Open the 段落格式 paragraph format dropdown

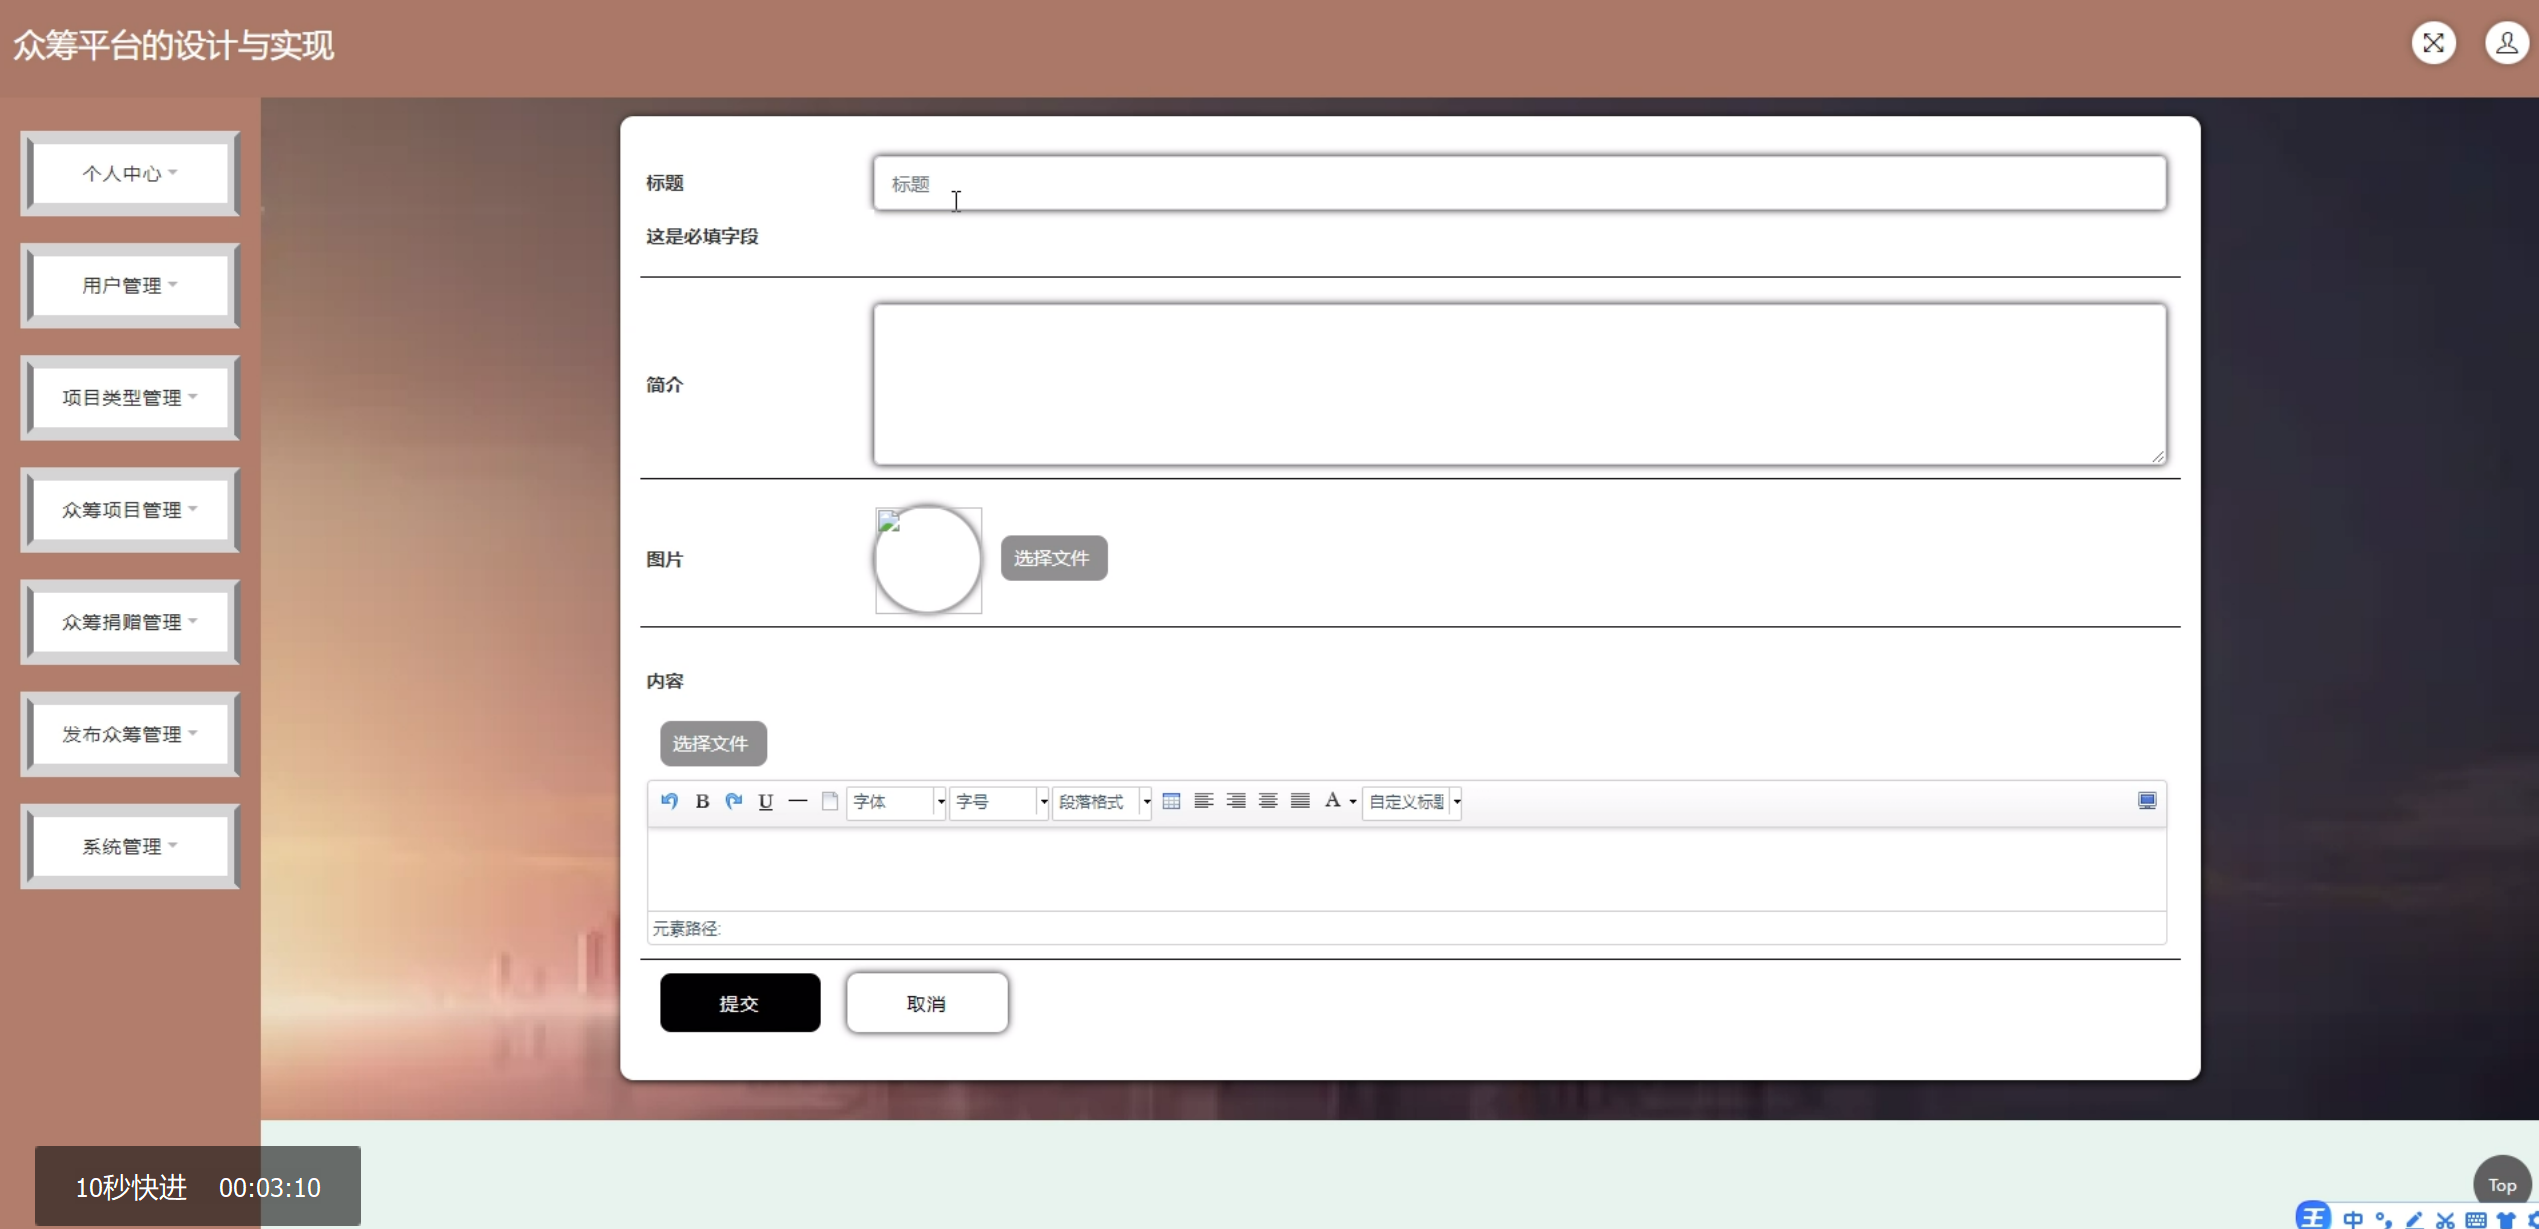coord(1102,802)
